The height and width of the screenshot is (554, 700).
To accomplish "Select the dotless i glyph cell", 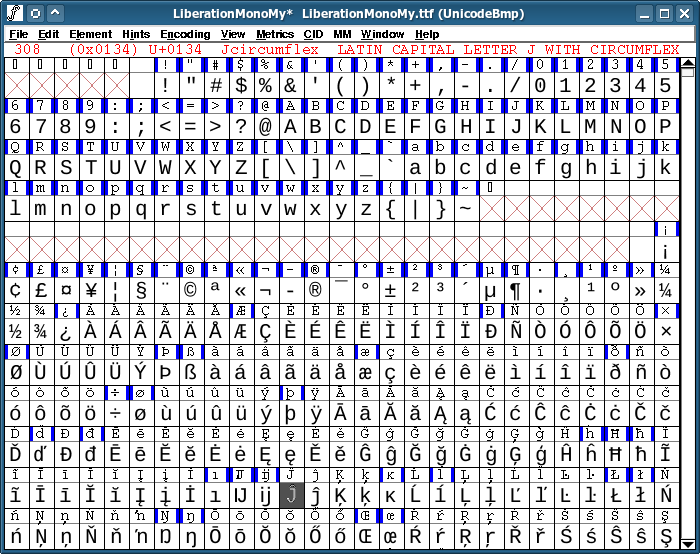I will click(x=216, y=496).
